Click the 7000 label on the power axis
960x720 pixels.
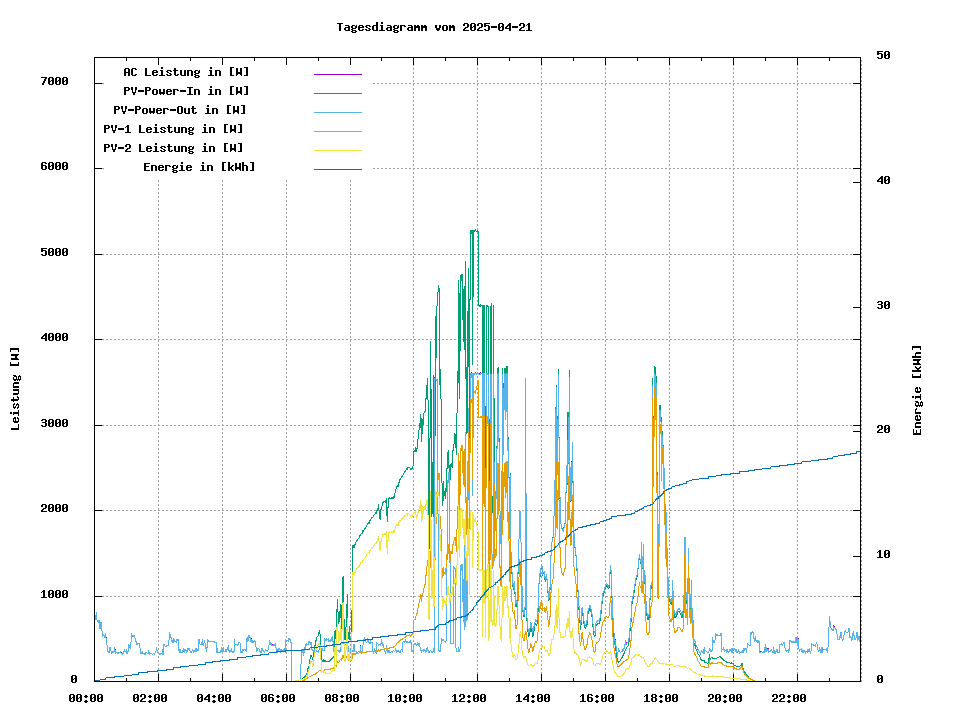pyautogui.click(x=54, y=81)
